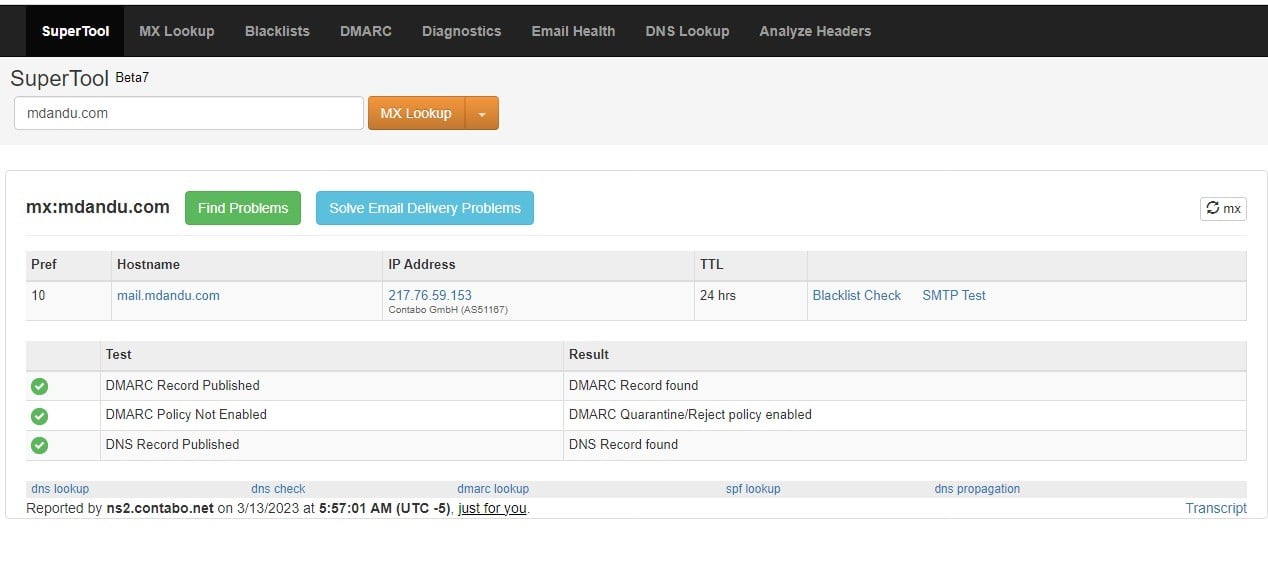This screenshot has width=1268, height=565.
Task: Open the SuperTool tab
Action: [75, 31]
